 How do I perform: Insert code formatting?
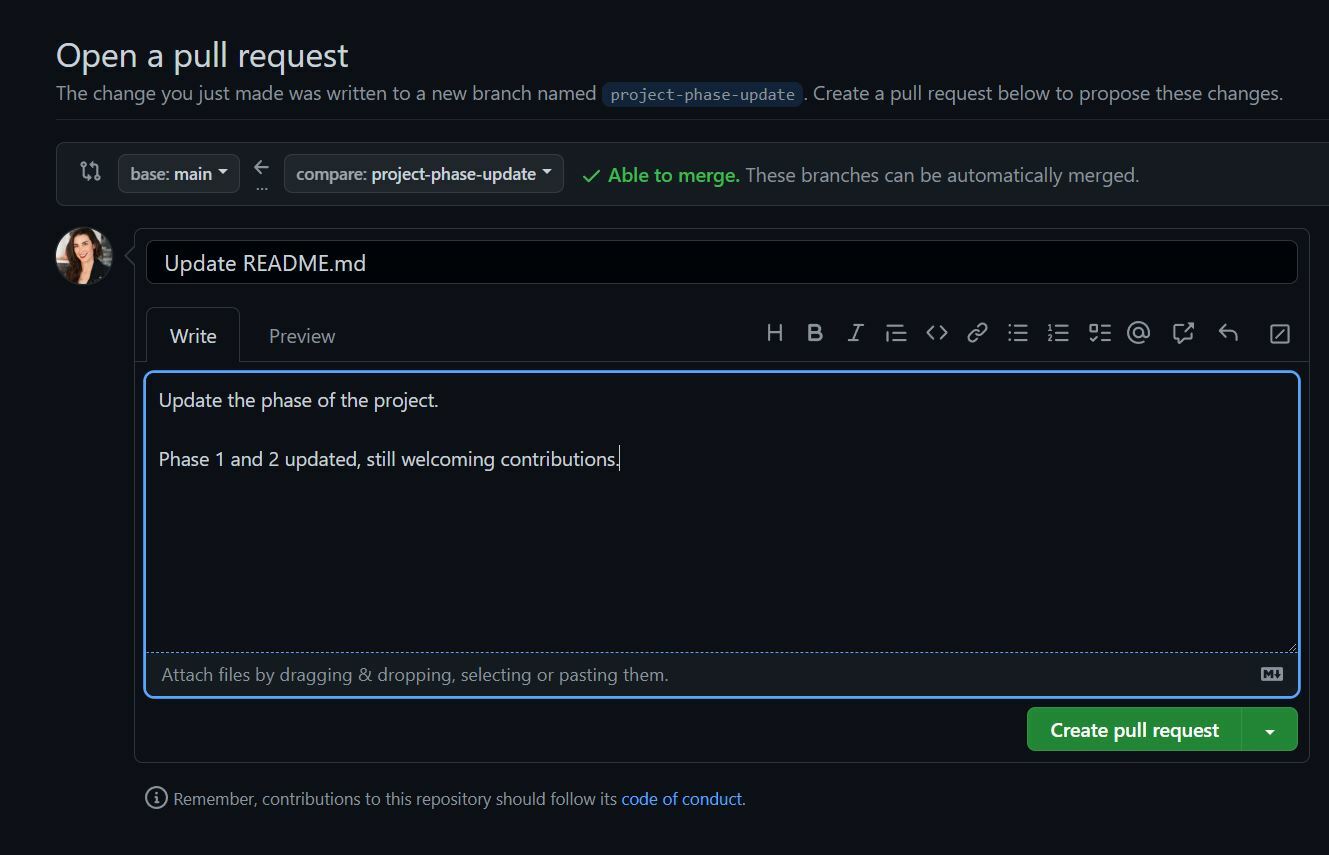[x=937, y=333]
